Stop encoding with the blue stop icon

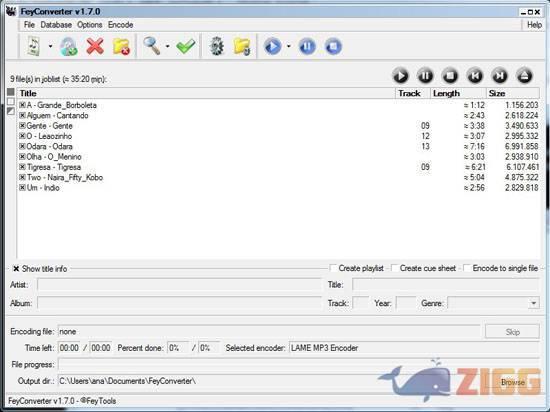click(x=333, y=46)
